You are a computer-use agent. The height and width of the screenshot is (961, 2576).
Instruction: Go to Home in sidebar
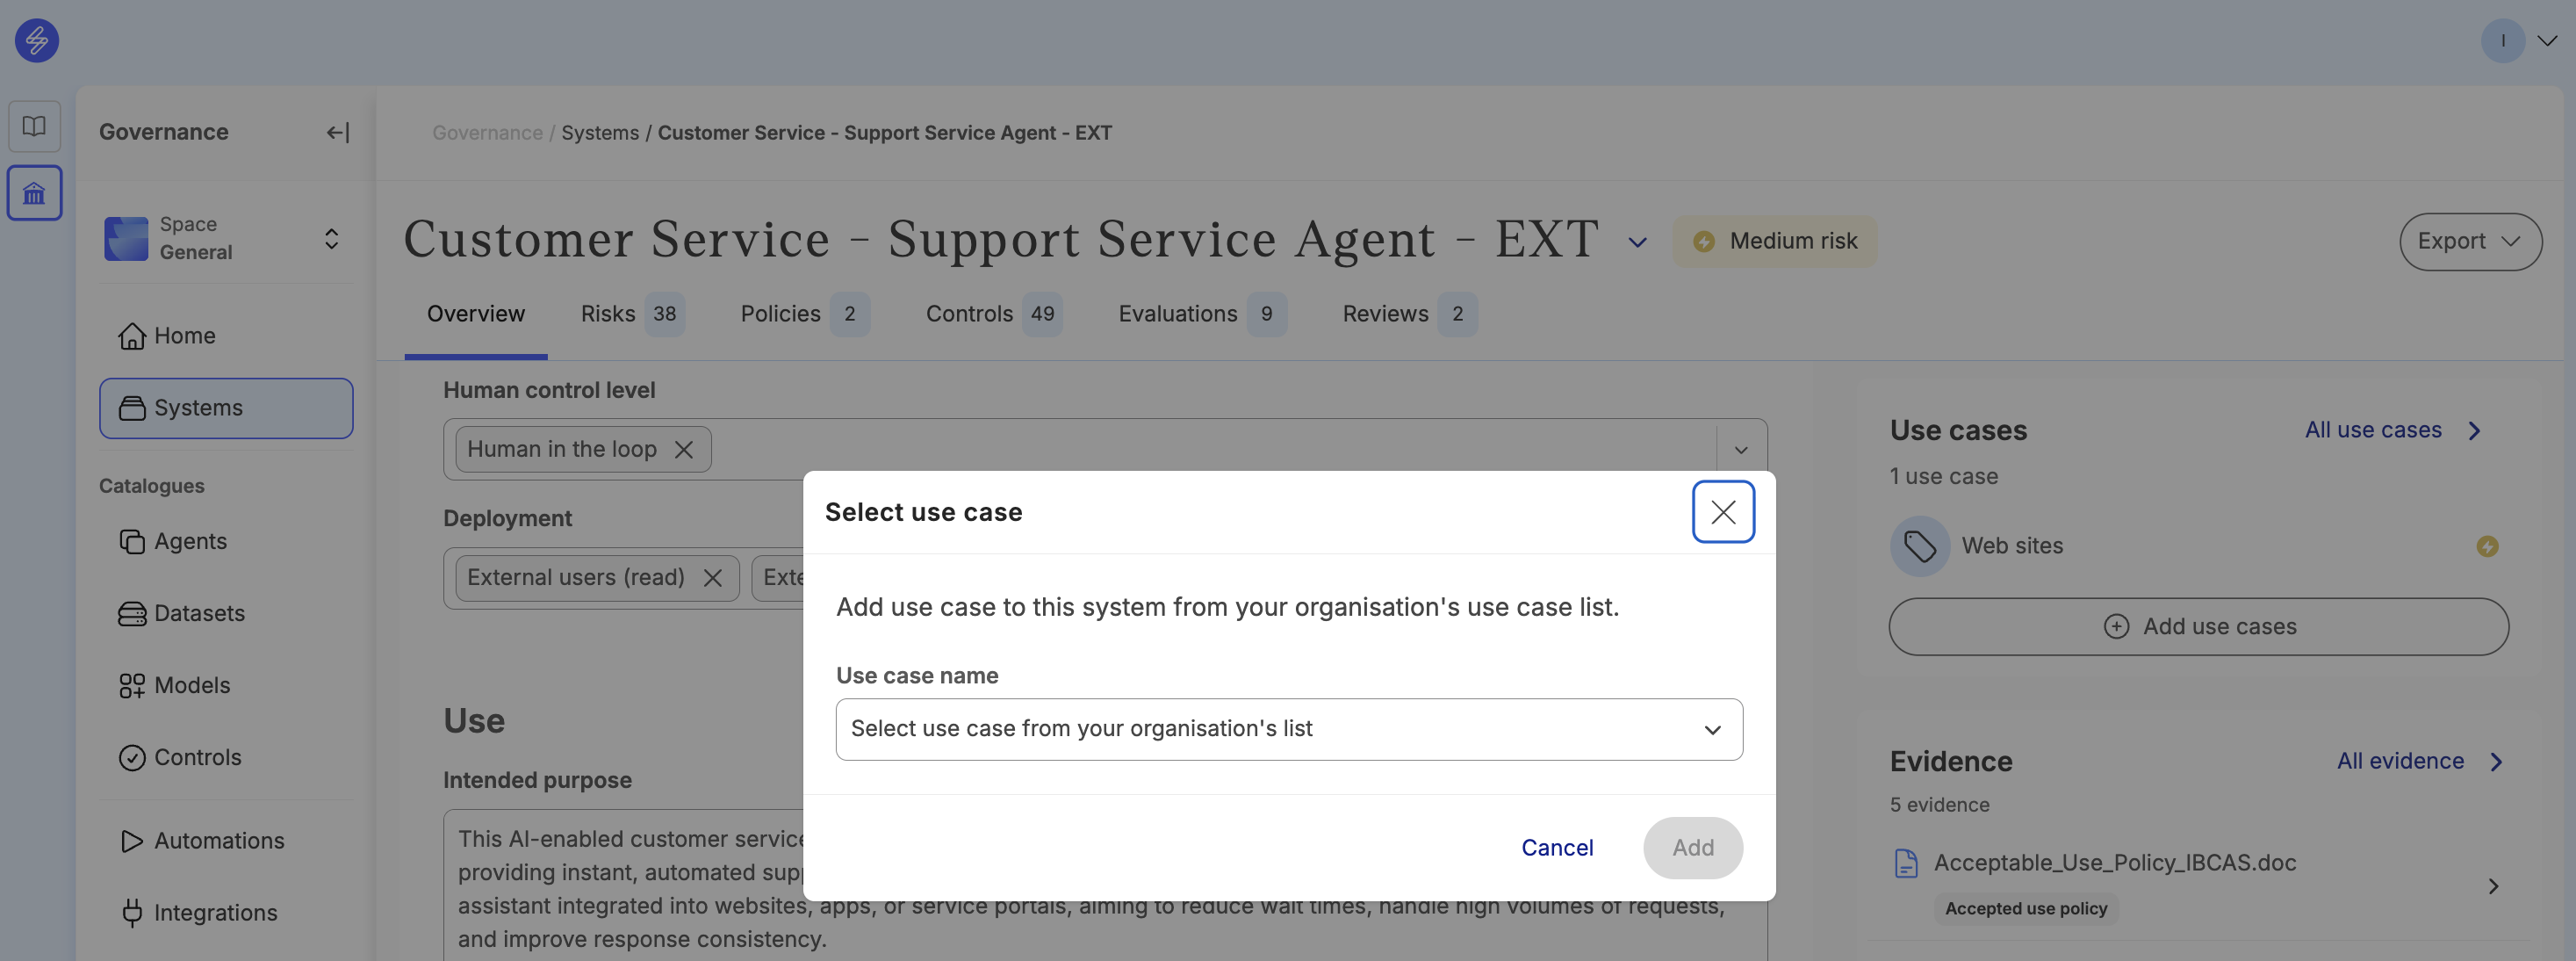click(226, 336)
